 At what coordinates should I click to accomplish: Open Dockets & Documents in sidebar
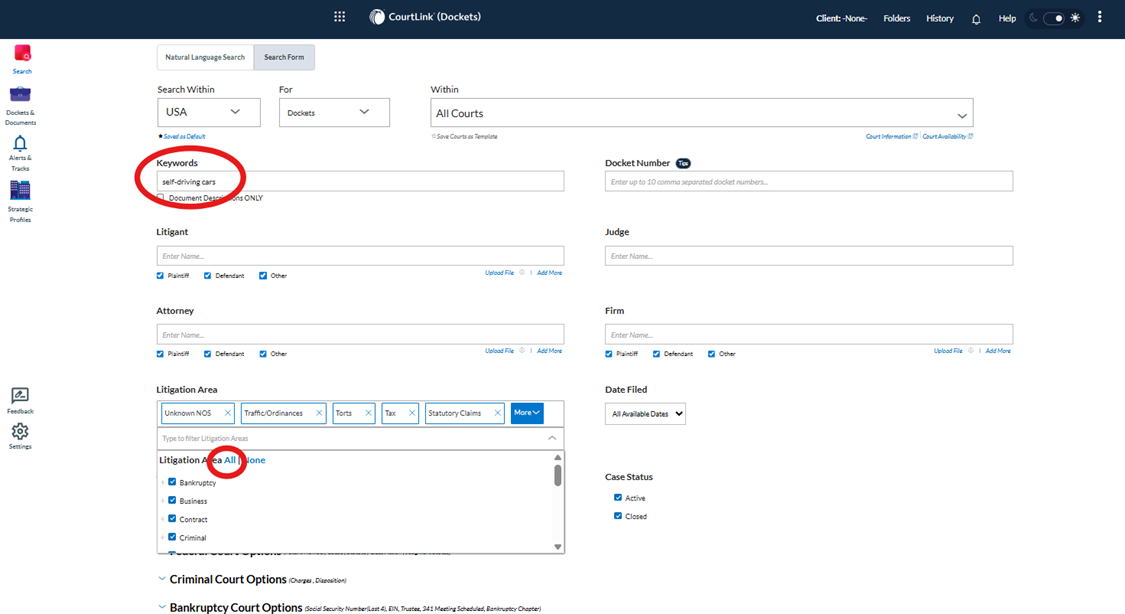[x=20, y=96]
